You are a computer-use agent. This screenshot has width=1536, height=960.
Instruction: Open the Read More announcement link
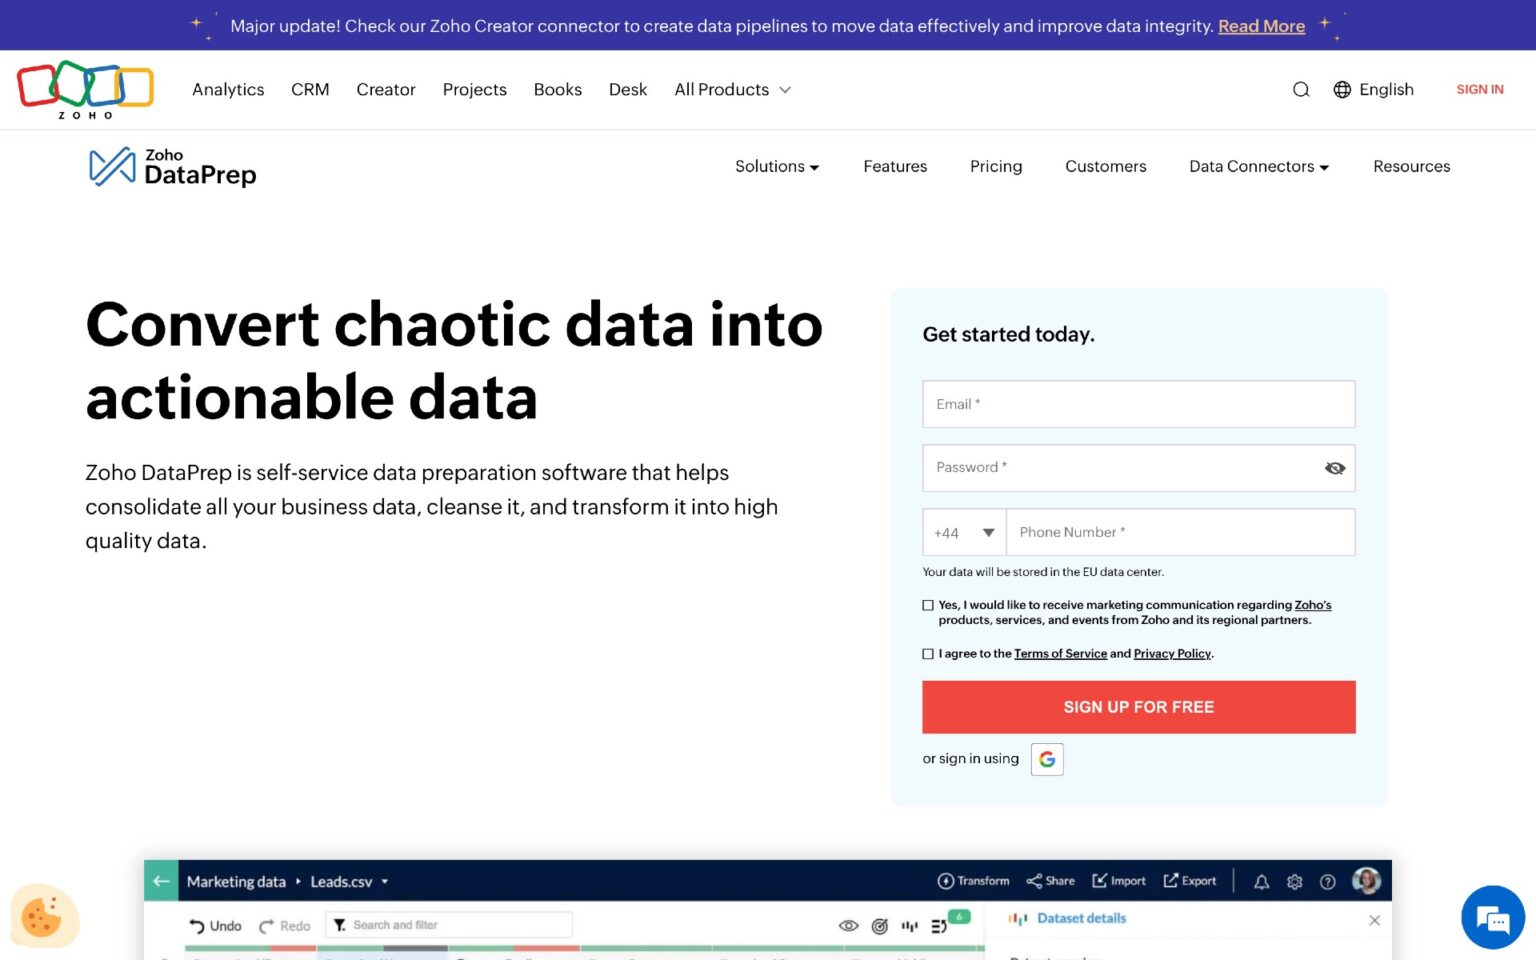(1261, 26)
